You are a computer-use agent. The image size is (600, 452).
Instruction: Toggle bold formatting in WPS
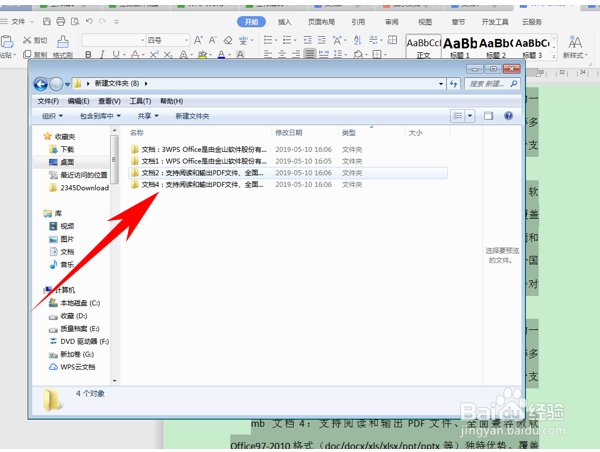click(88, 55)
